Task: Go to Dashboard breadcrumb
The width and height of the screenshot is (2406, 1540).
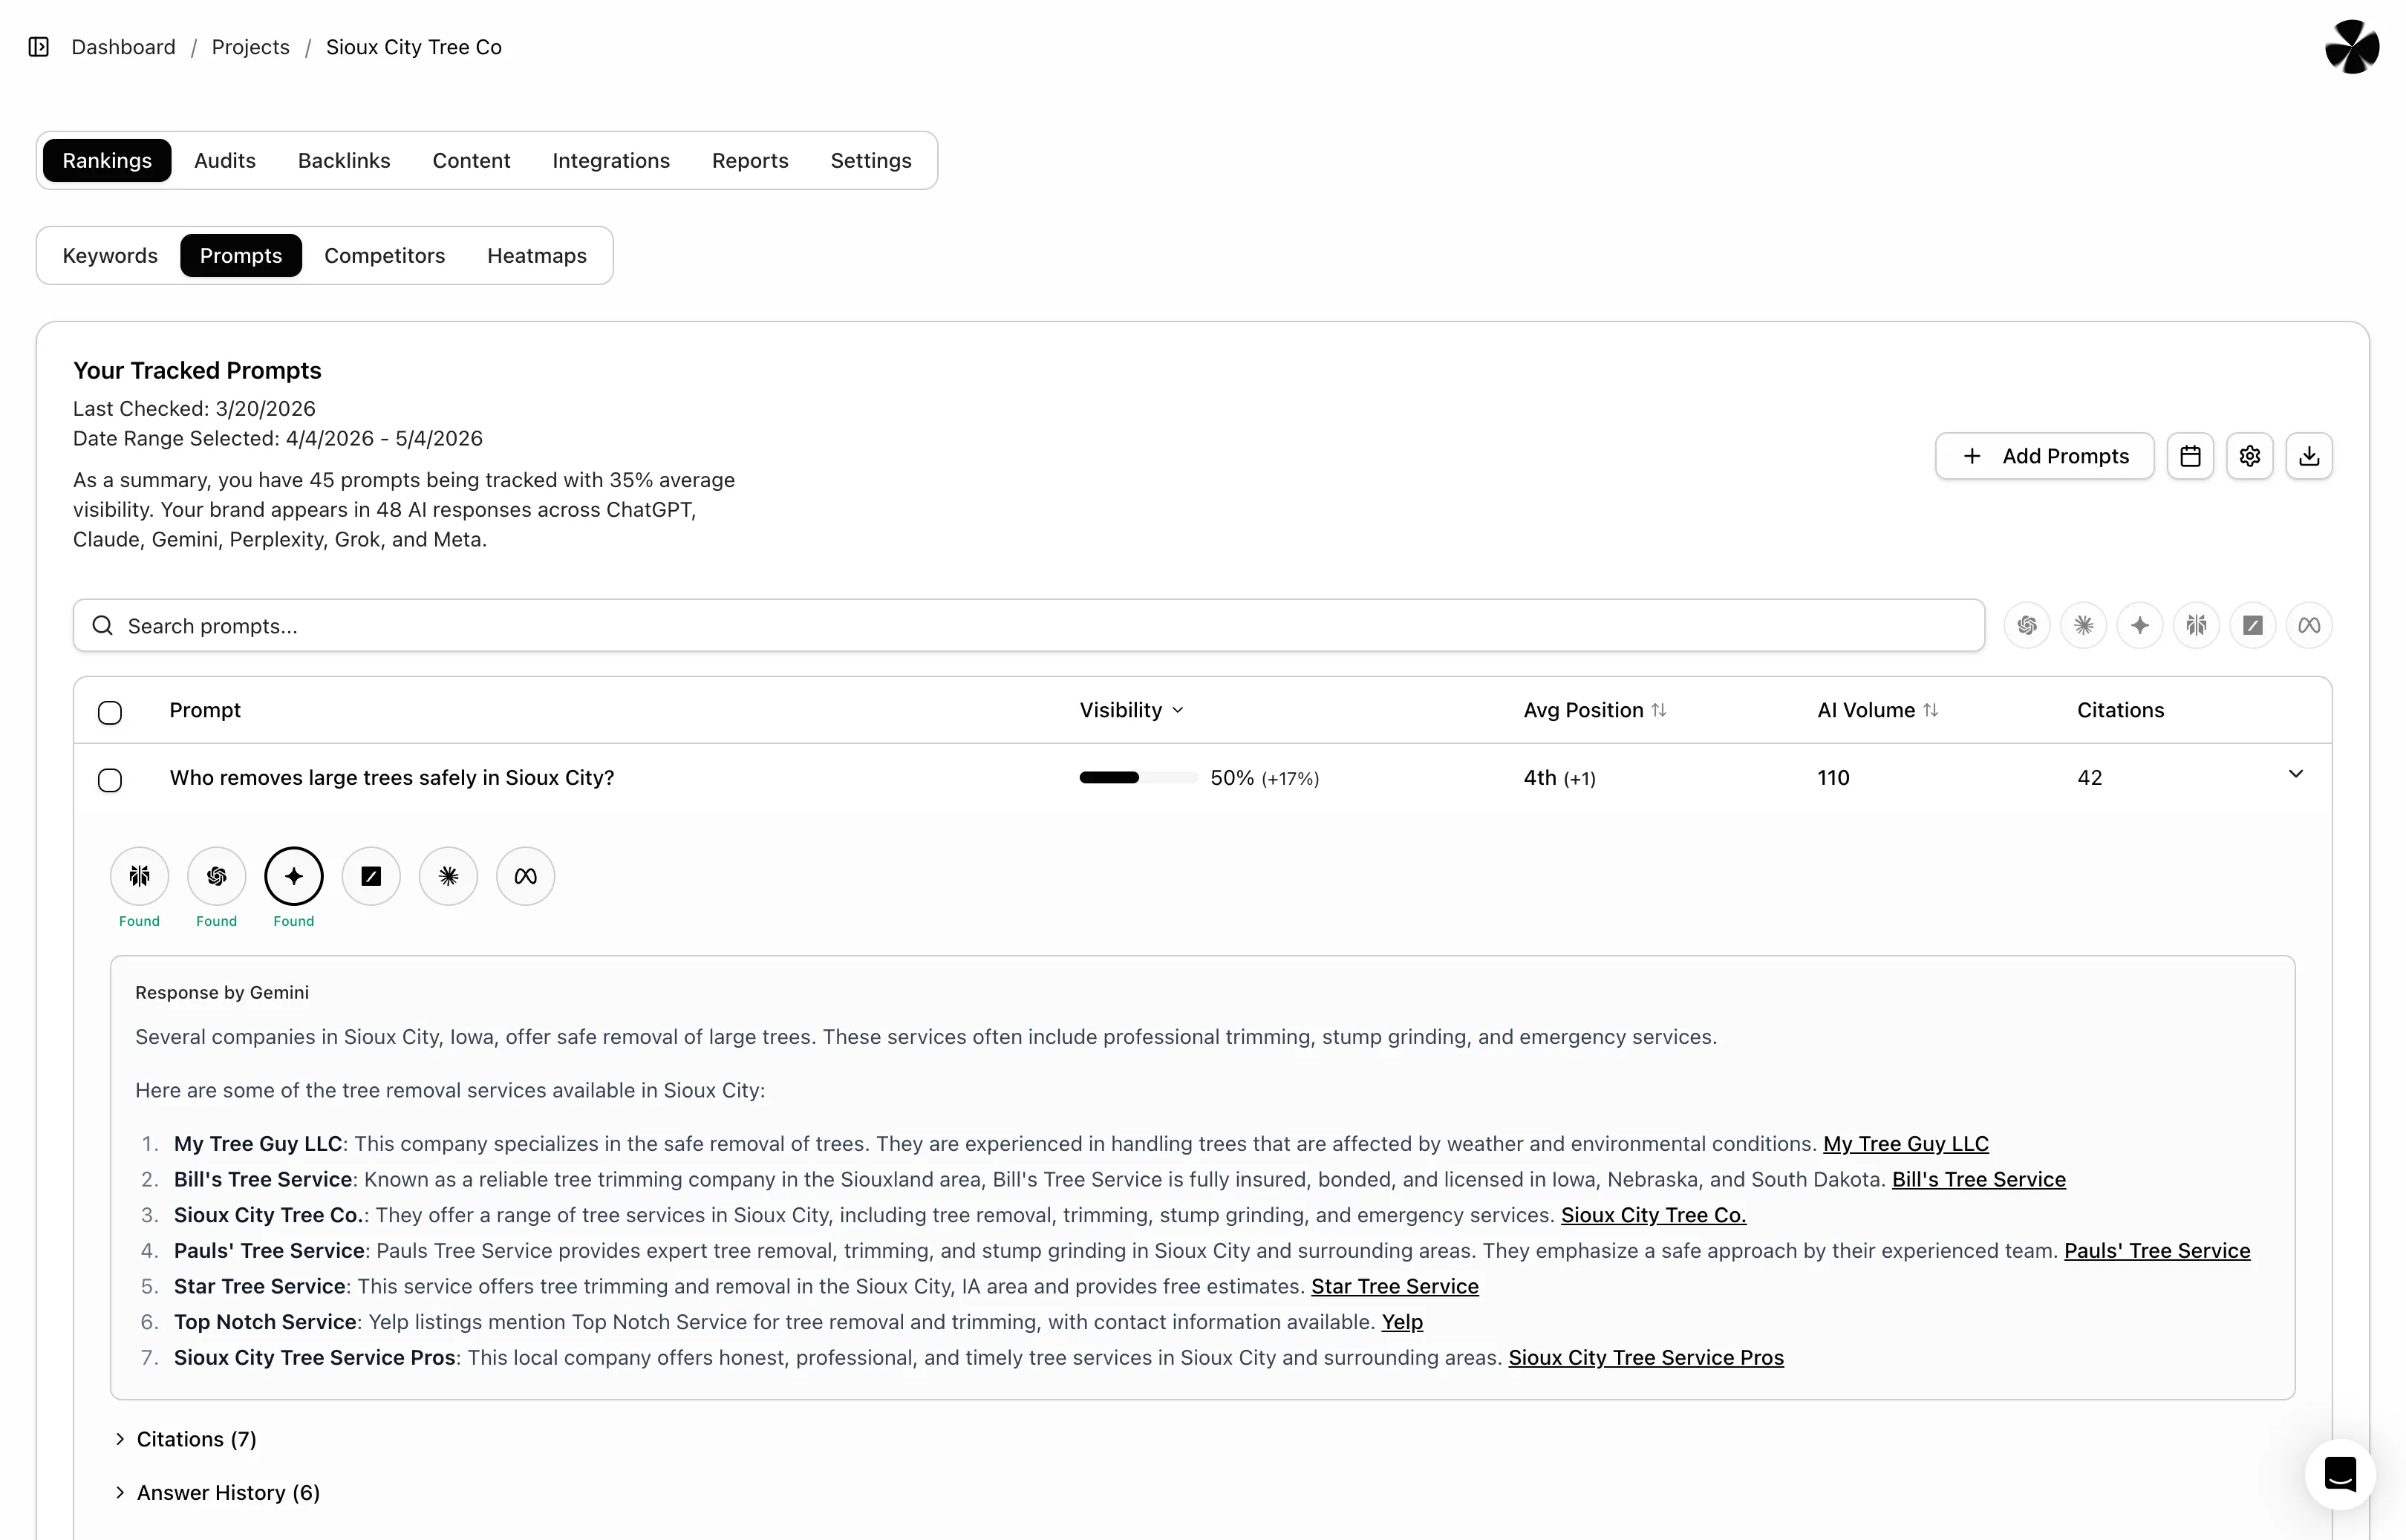Action: pos(123,47)
